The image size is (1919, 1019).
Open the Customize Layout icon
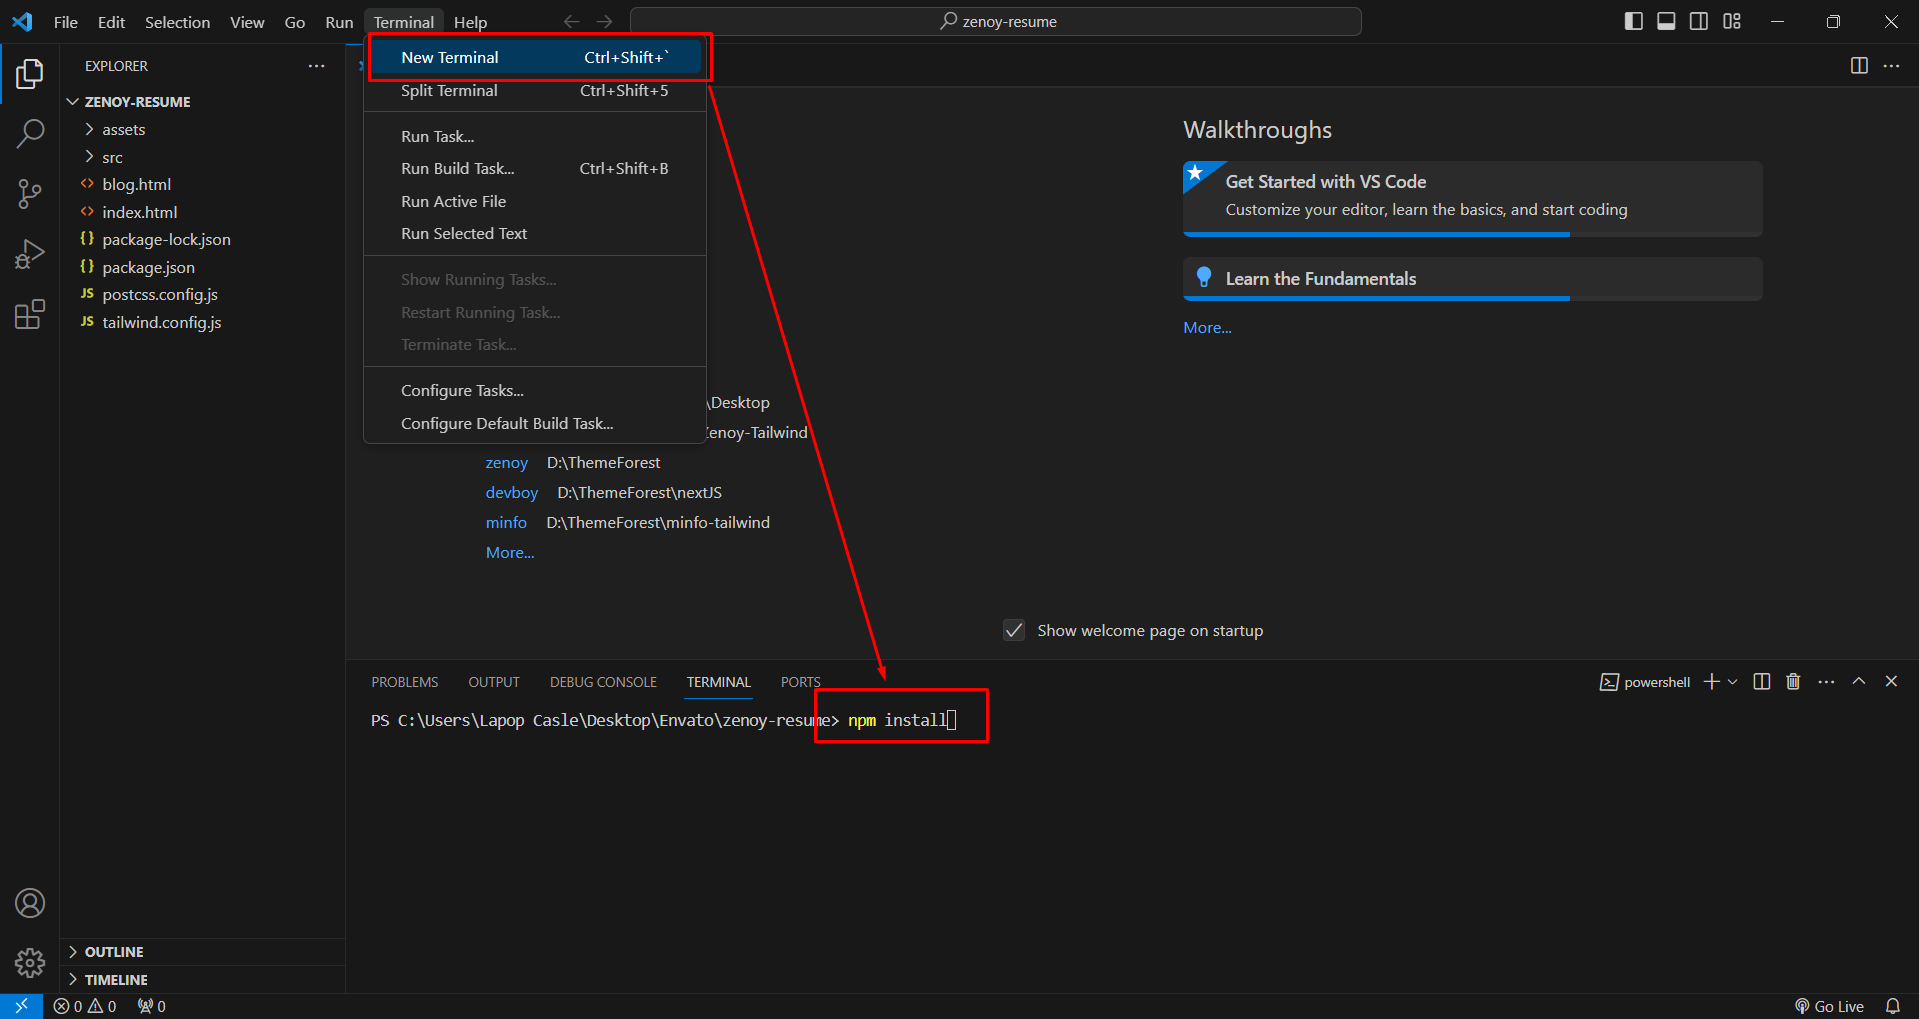[1732, 21]
